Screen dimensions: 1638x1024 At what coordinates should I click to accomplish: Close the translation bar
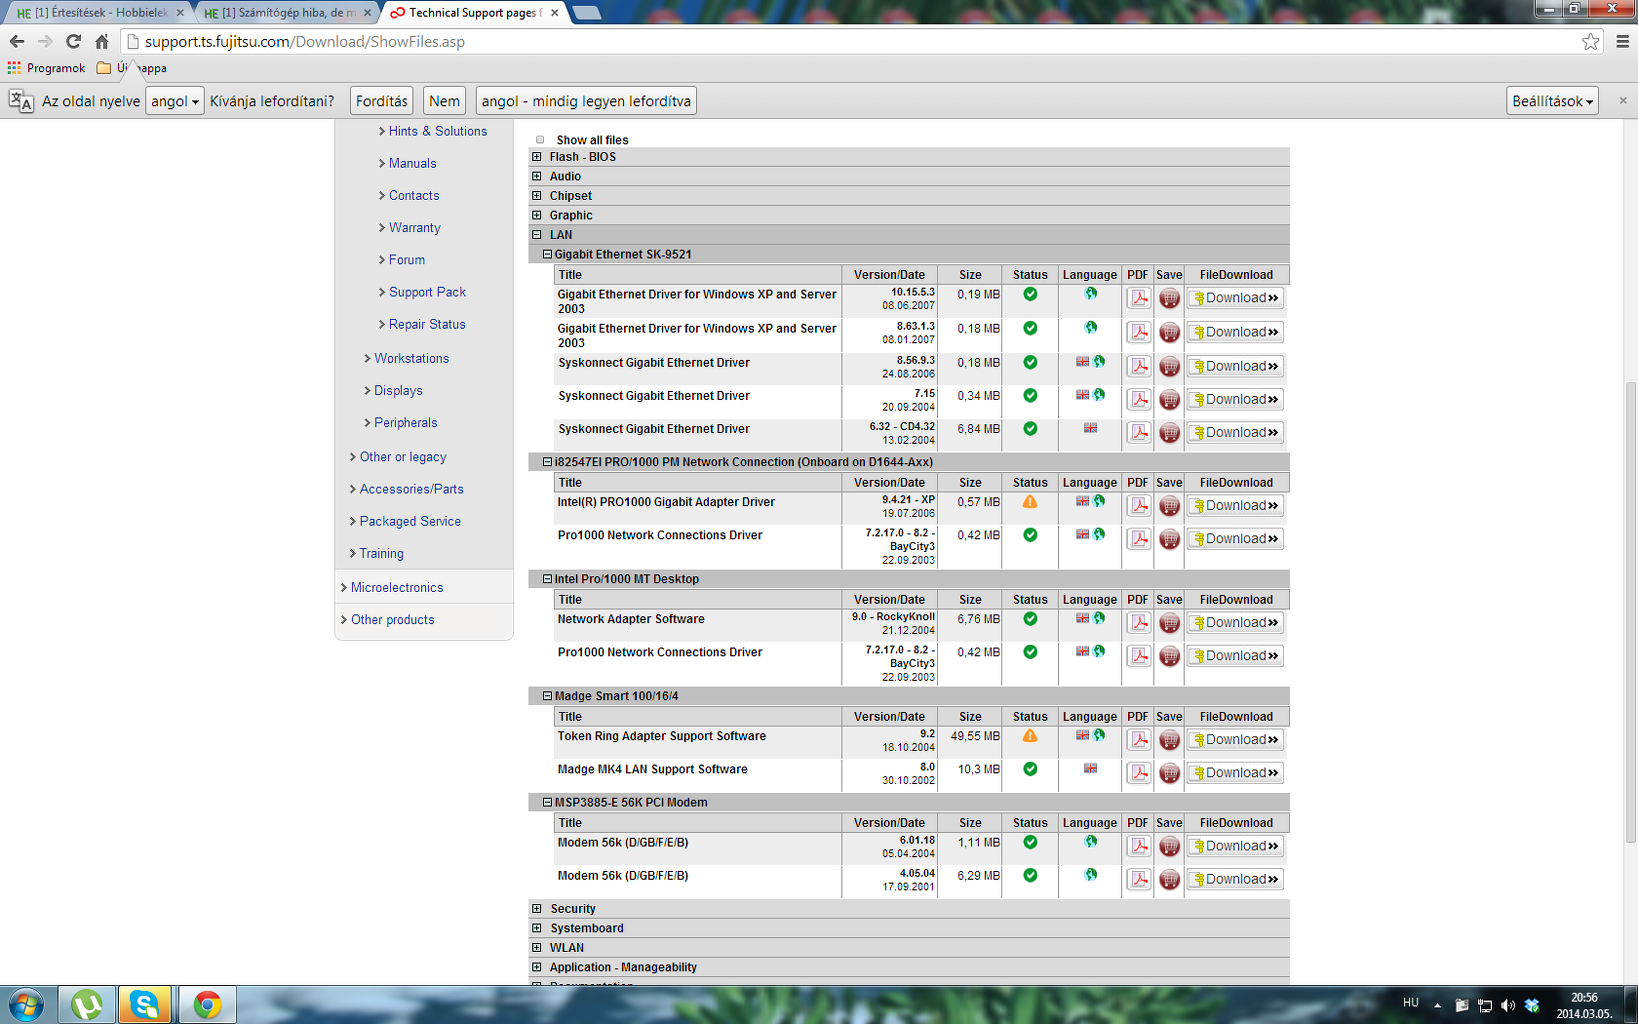pos(1623,101)
